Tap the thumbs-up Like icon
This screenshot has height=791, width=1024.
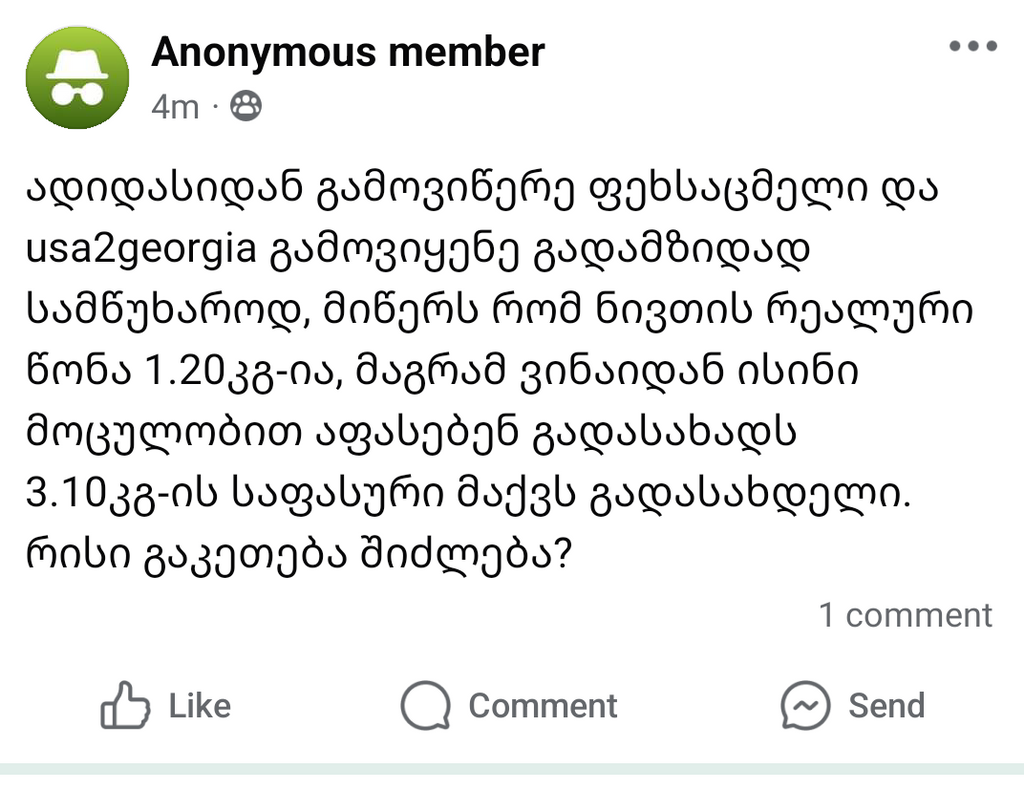(x=125, y=705)
